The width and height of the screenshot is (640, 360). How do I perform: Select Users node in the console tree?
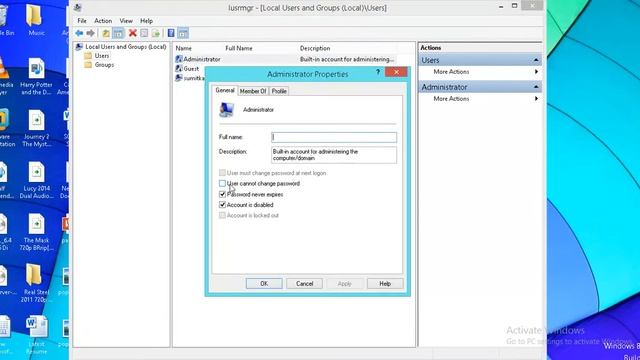tap(102, 56)
